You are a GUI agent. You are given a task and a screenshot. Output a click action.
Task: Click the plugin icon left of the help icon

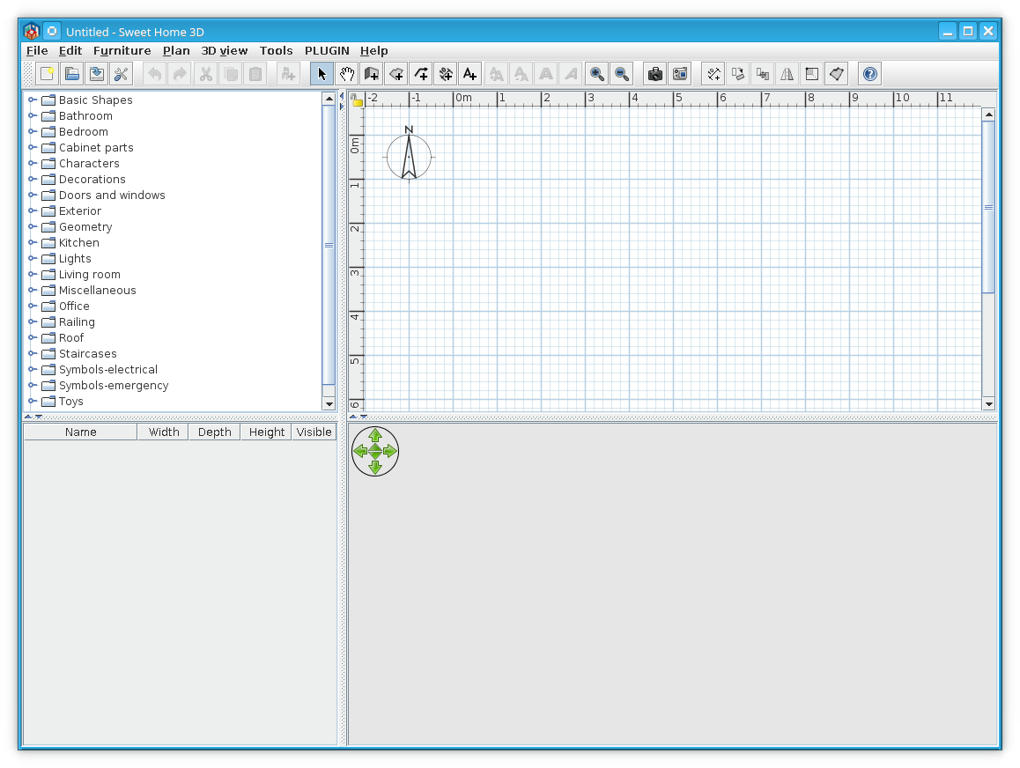(837, 74)
